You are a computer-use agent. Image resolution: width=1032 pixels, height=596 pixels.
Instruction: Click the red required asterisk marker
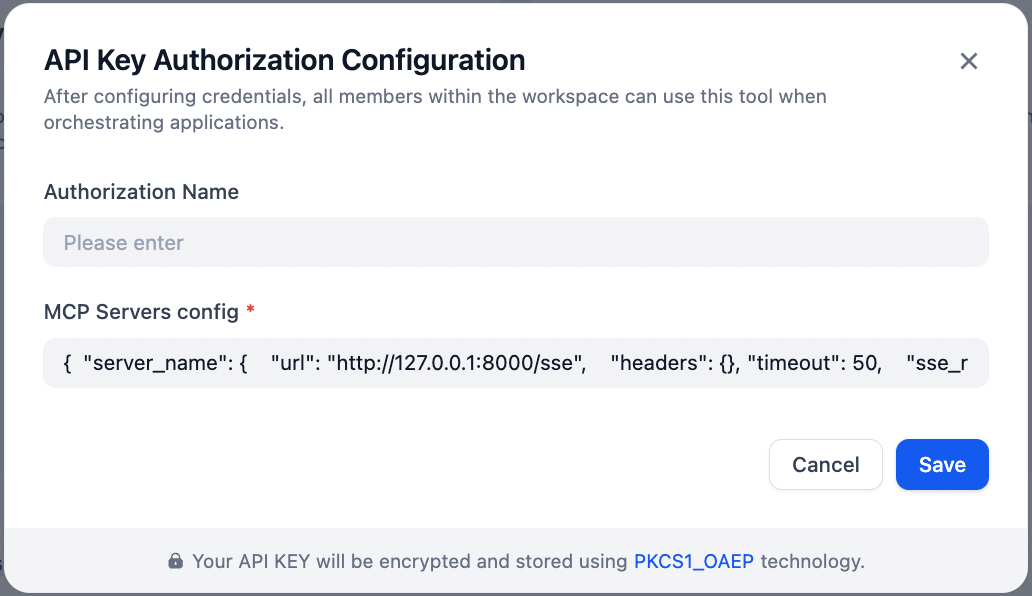[x=250, y=311]
